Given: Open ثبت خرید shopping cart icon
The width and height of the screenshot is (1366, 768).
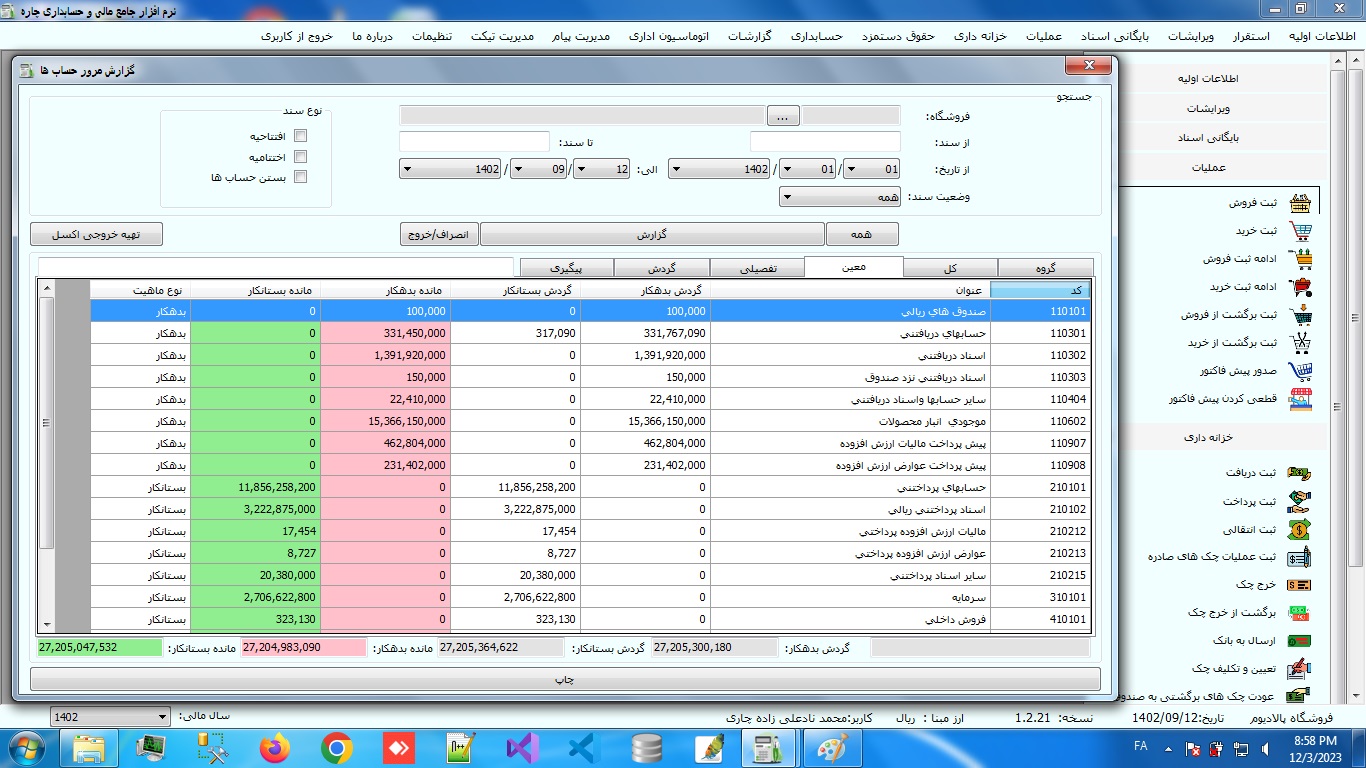Looking at the screenshot, I should click(x=1300, y=231).
